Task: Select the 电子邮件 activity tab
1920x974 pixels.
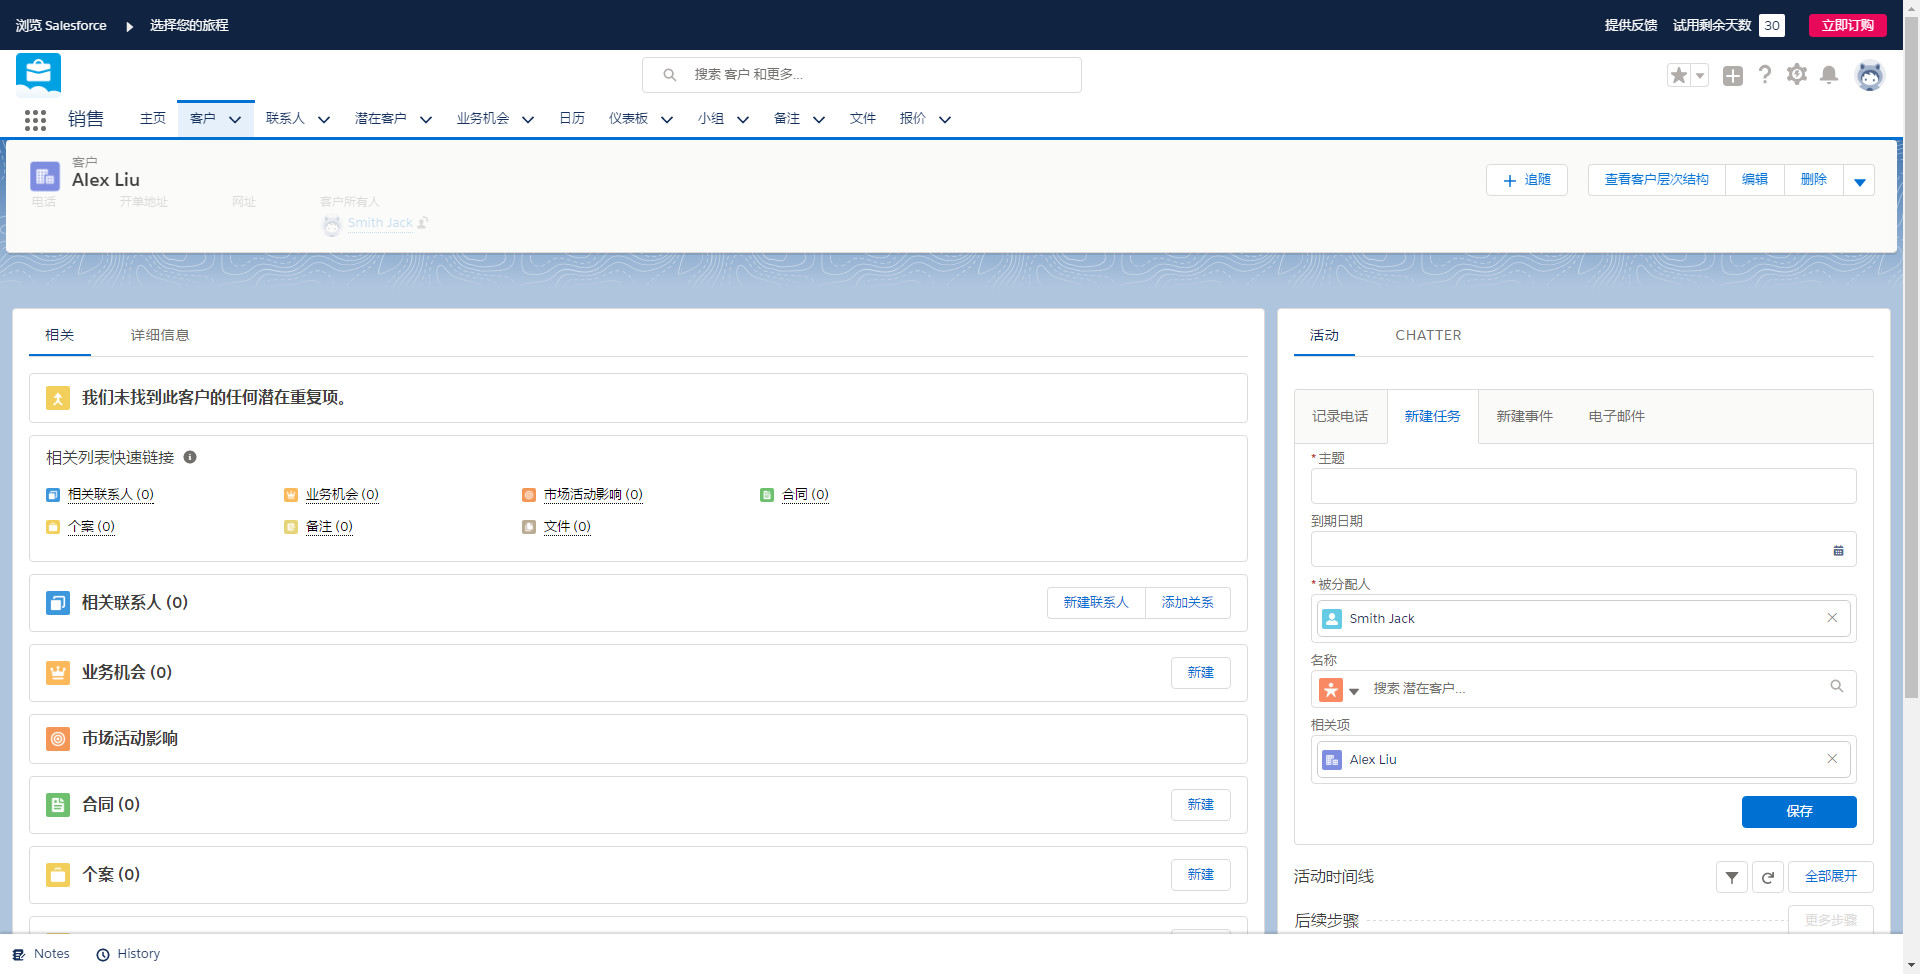Action: 1616,416
